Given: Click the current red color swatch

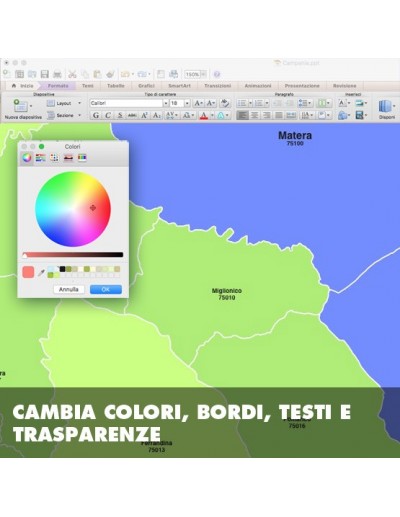Looking at the screenshot, I should pyautogui.click(x=28, y=272).
